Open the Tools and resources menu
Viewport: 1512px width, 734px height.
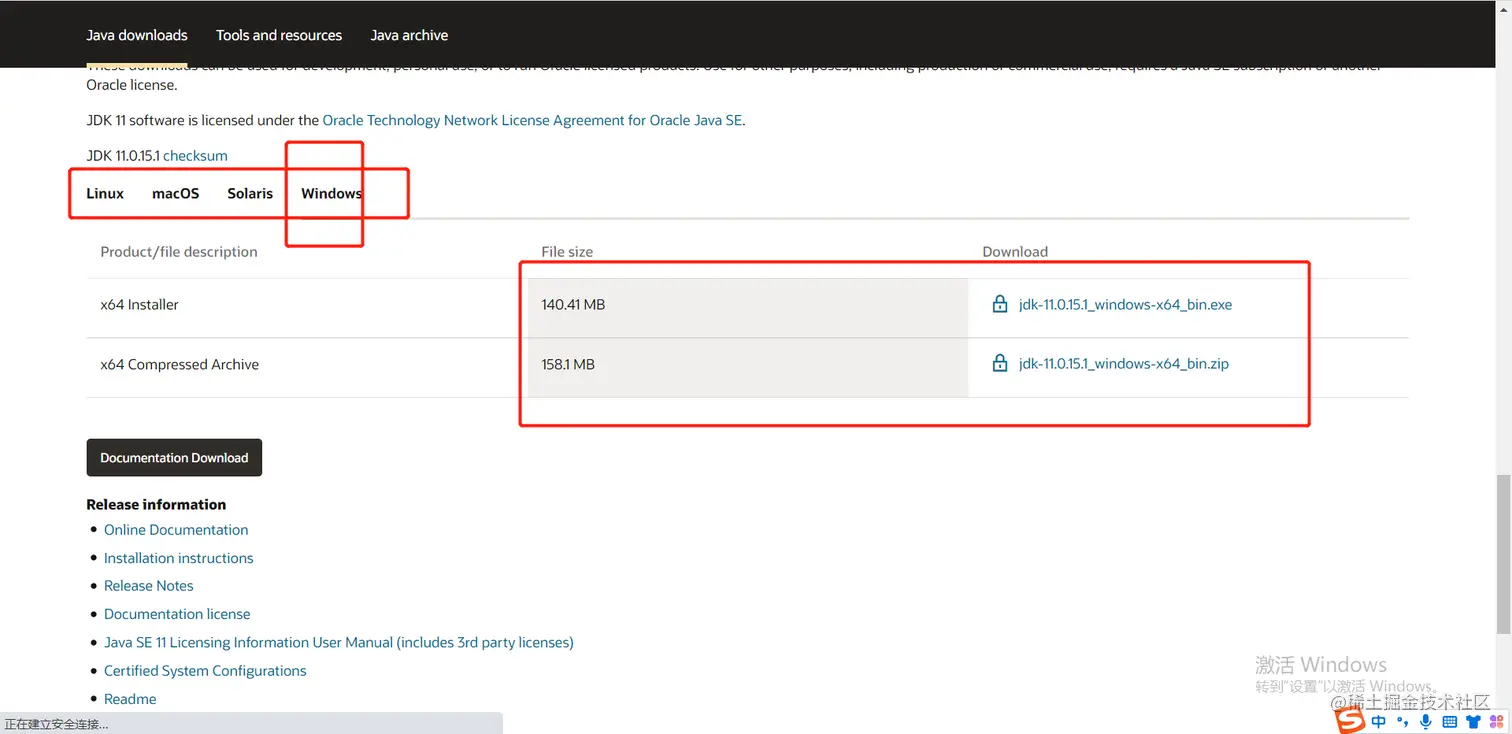pyautogui.click(x=279, y=35)
